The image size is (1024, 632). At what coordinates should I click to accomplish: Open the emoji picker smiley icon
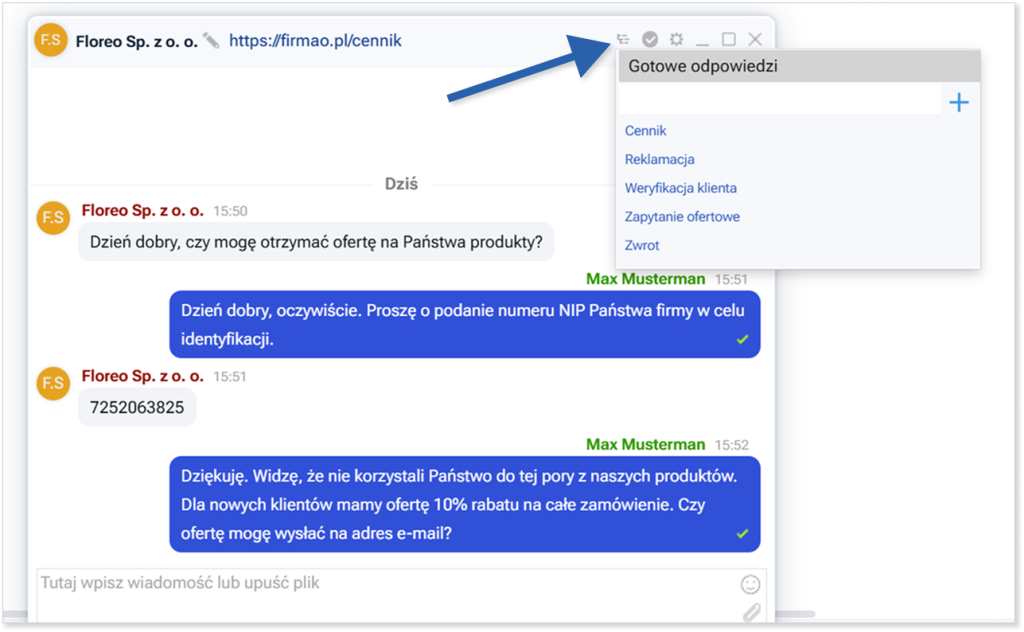click(x=750, y=584)
